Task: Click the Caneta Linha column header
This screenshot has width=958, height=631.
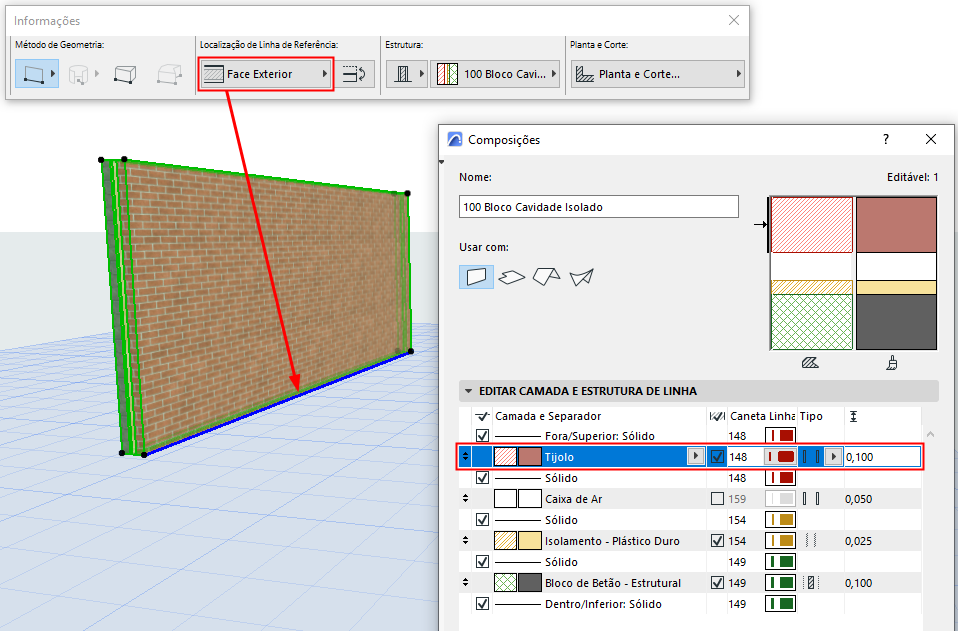Action: (x=762, y=416)
